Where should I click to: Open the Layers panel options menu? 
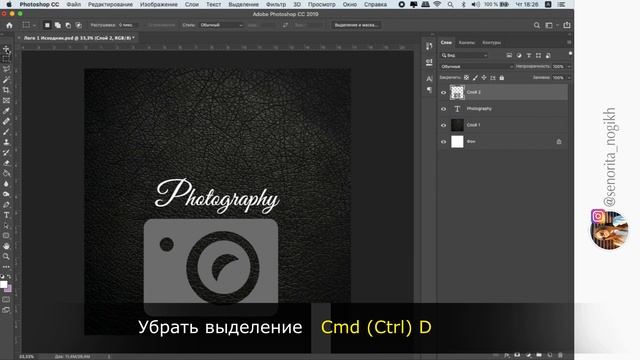tap(569, 42)
